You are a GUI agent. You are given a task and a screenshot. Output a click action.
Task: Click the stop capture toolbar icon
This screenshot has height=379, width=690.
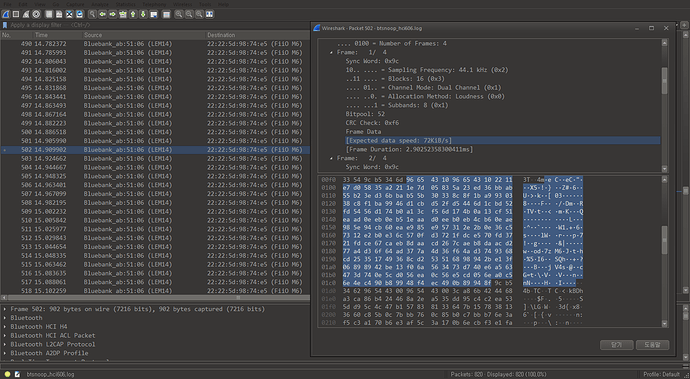pyautogui.click(x=16, y=14)
